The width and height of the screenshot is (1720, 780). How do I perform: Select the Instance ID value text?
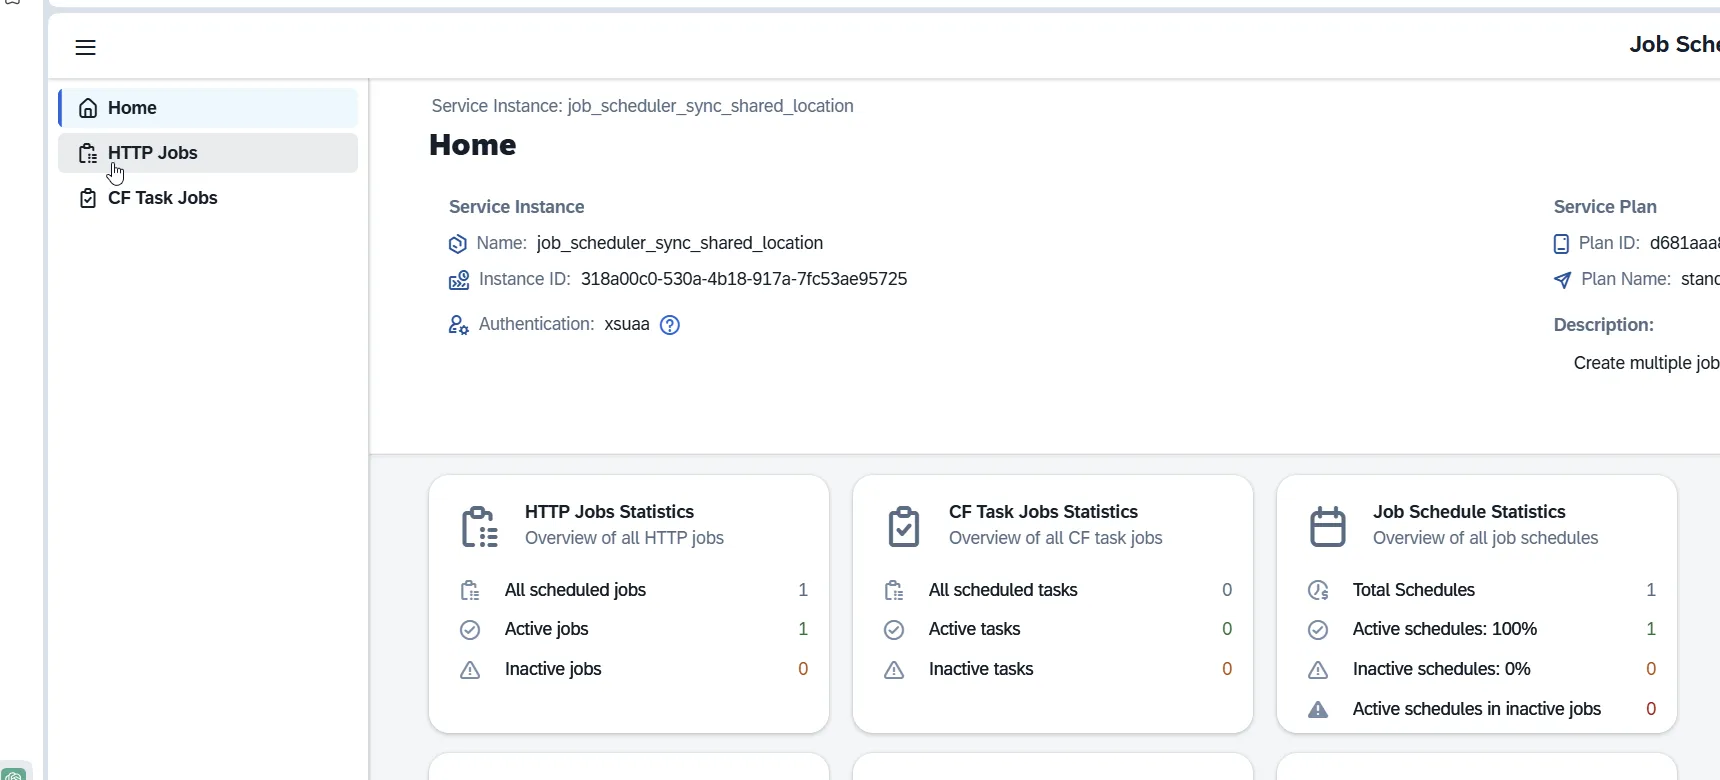point(744,279)
